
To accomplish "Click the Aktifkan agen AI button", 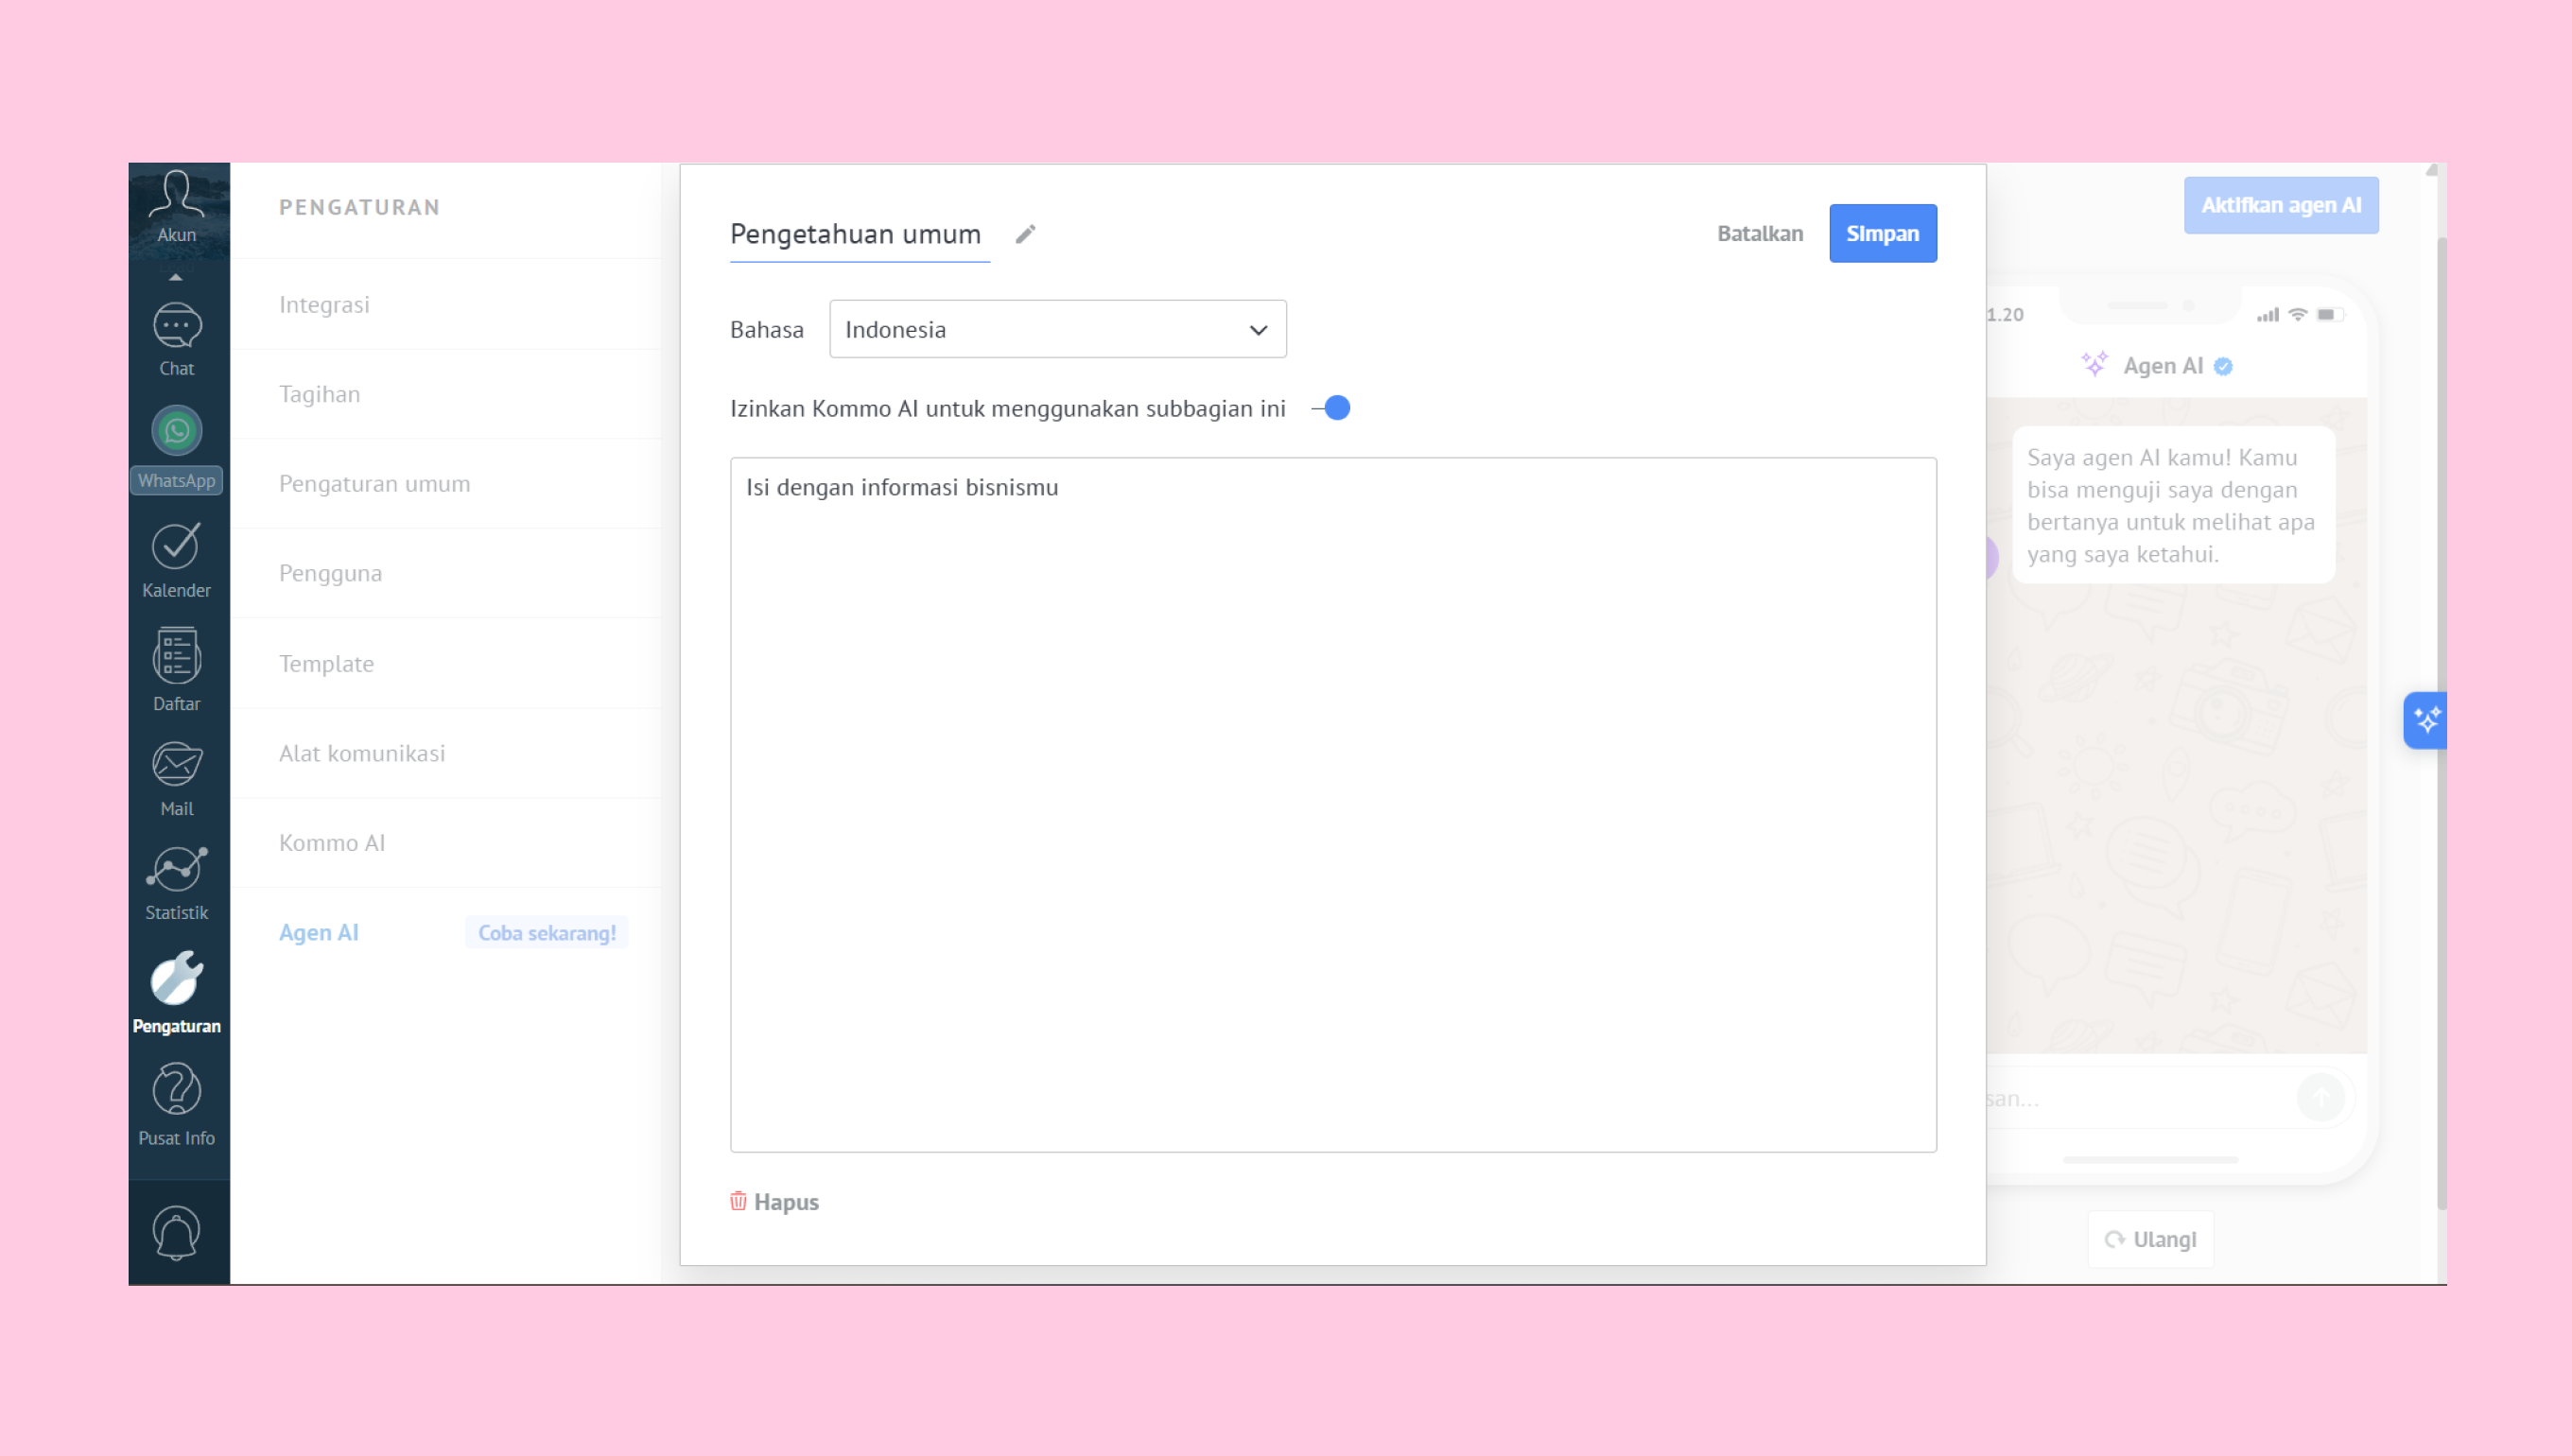I will point(2281,205).
